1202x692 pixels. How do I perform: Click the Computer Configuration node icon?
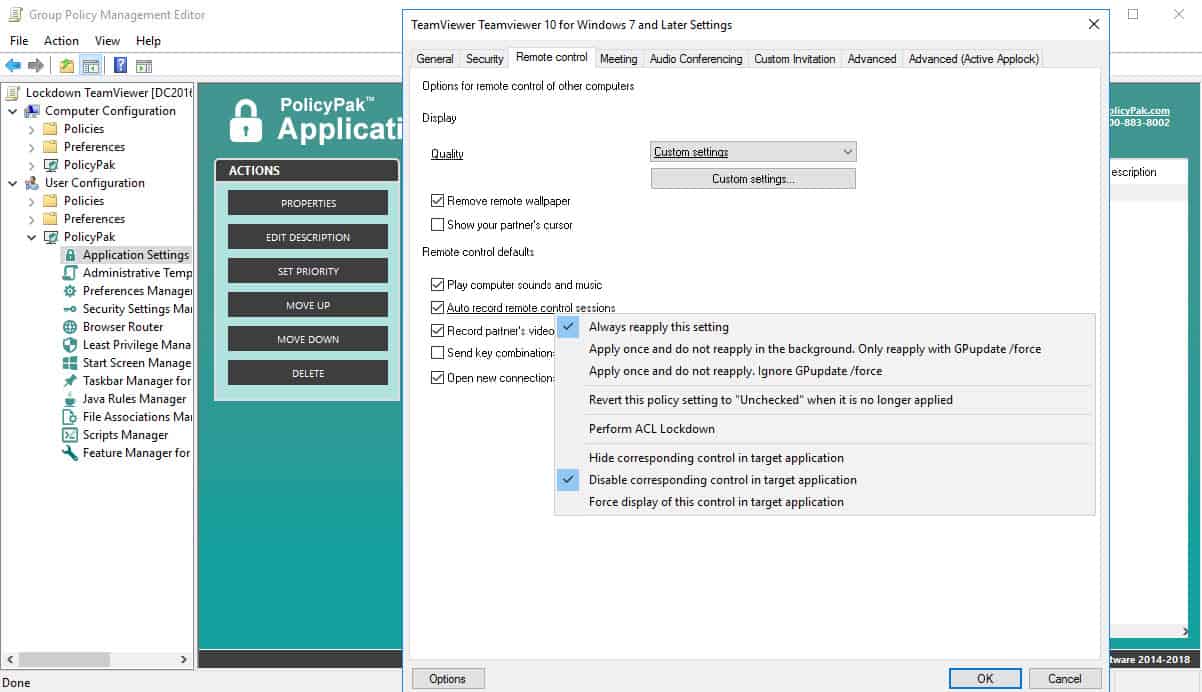pos(32,111)
